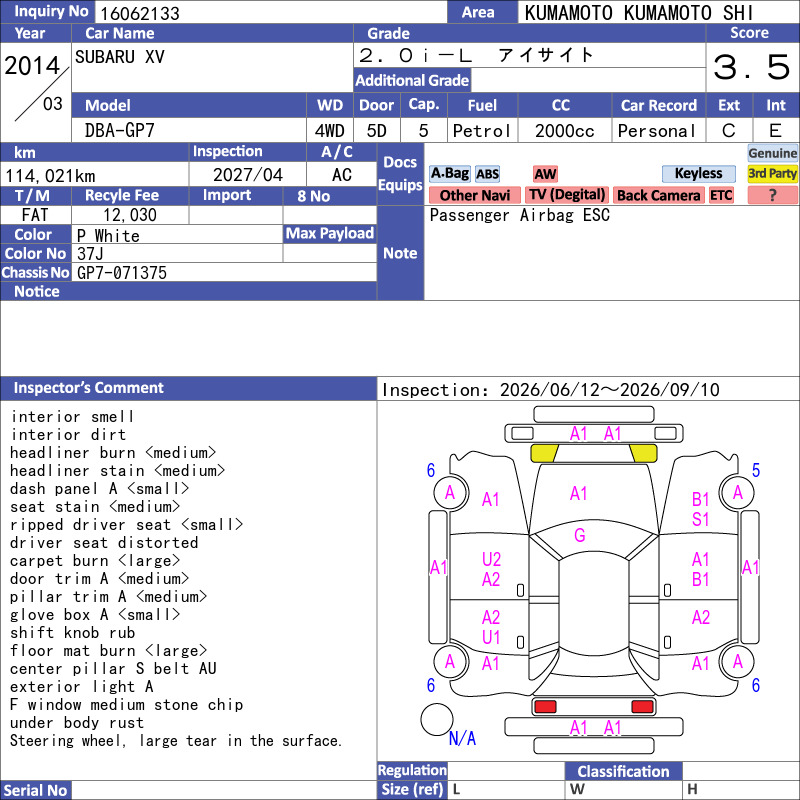Click the spare tire circle marked N/A
800x800 pixels.
pos(437,719)
